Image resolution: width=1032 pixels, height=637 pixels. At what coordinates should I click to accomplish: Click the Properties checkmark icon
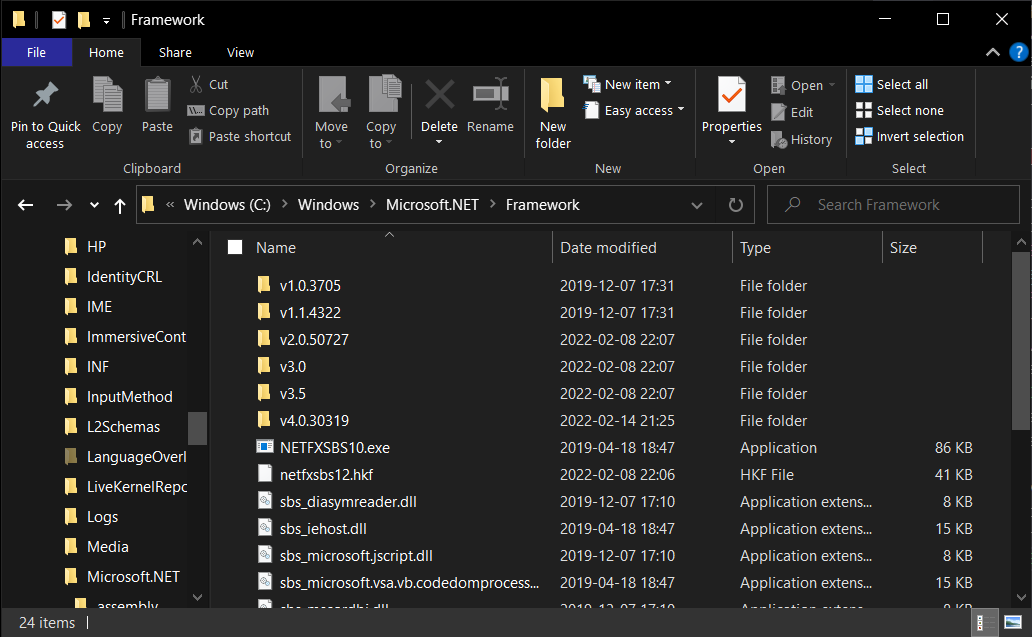coord(732,95)
